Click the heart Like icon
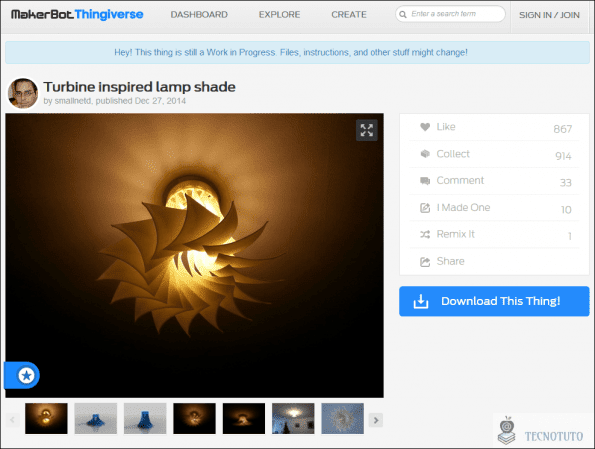595x449 pixels. (425, 127)
